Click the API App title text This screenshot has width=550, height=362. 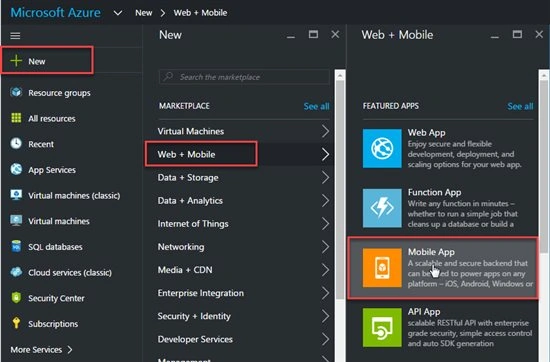point(424,311)
